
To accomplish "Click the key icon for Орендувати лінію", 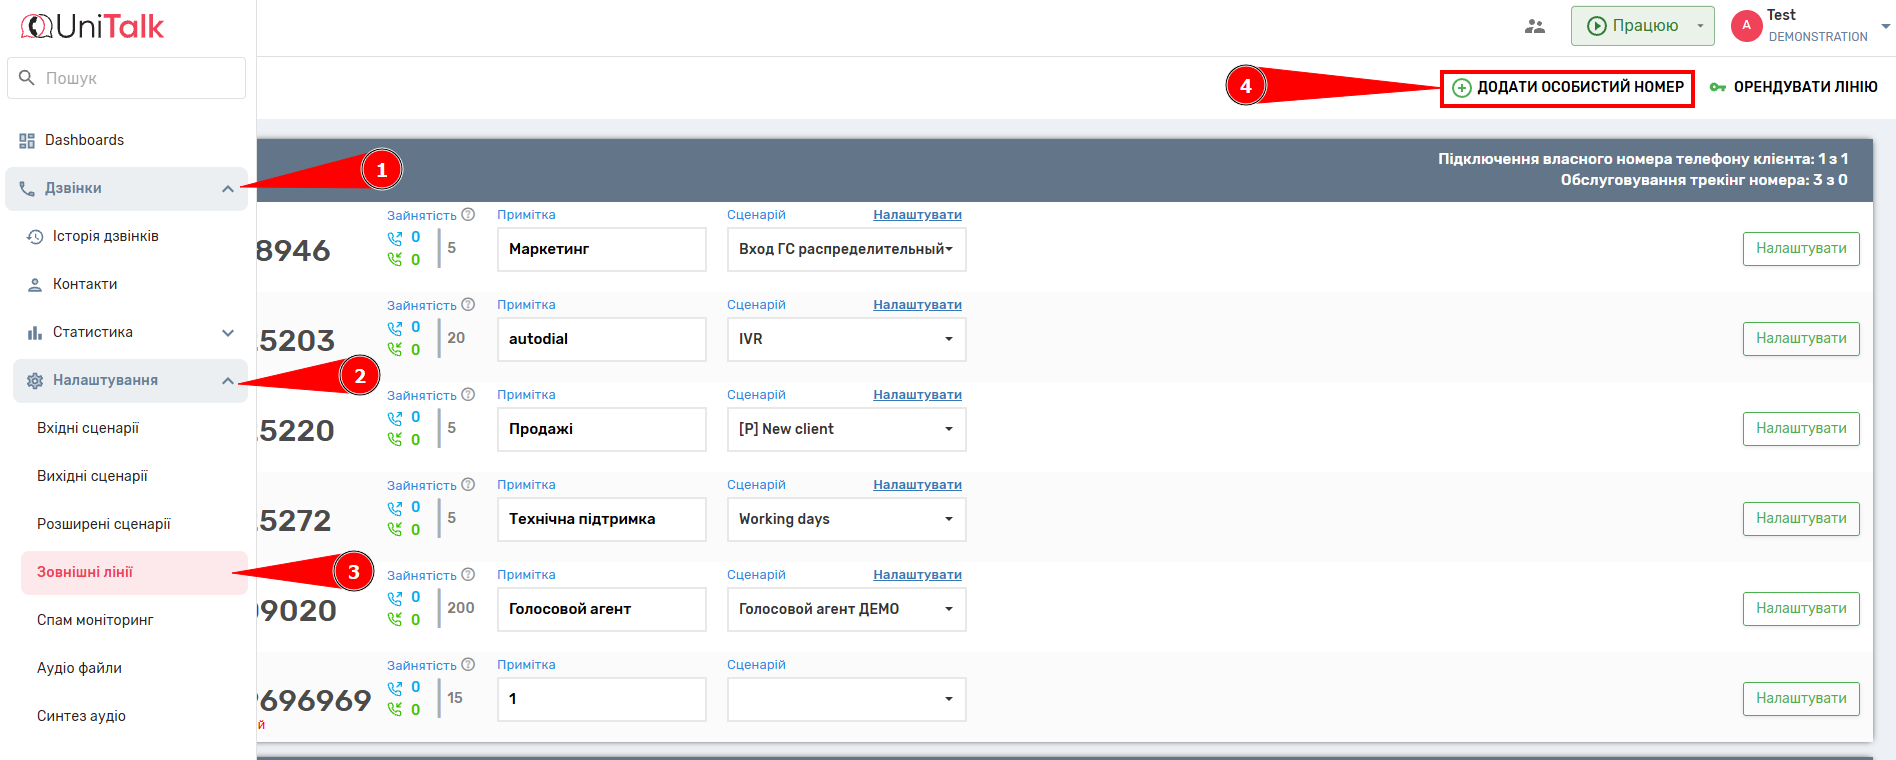I will pyautogui.click(x=1717, y=88).
